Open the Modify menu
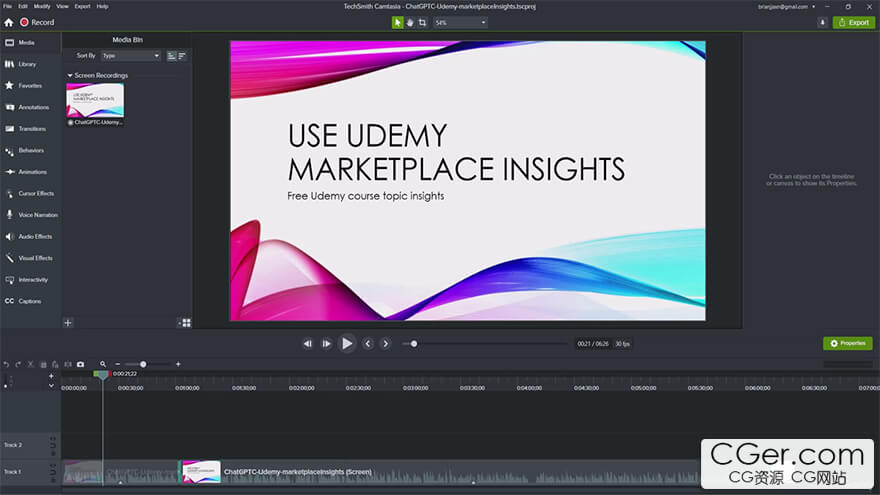 coord(42,6)
